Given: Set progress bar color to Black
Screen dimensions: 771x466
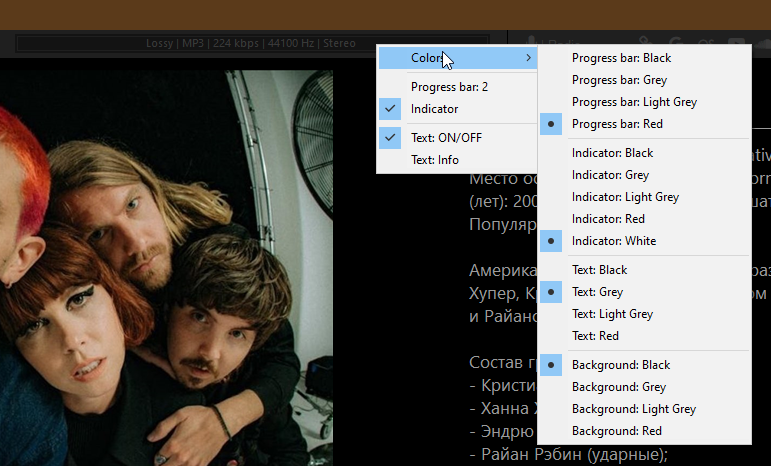Looking at the screenshot, I should coord(621,58).
